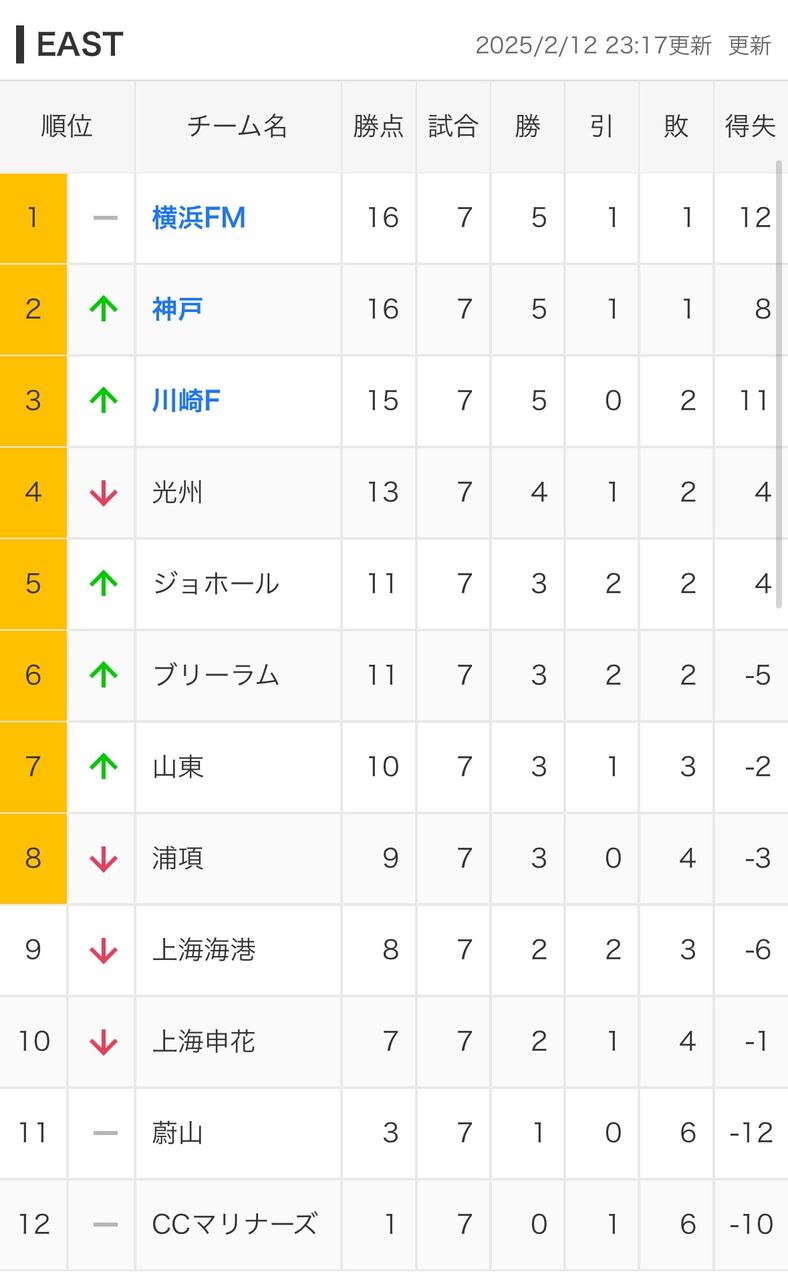Click the vertical scrollbar on the table
This screenshot has height=1280, width=788.
pos(780,385)
